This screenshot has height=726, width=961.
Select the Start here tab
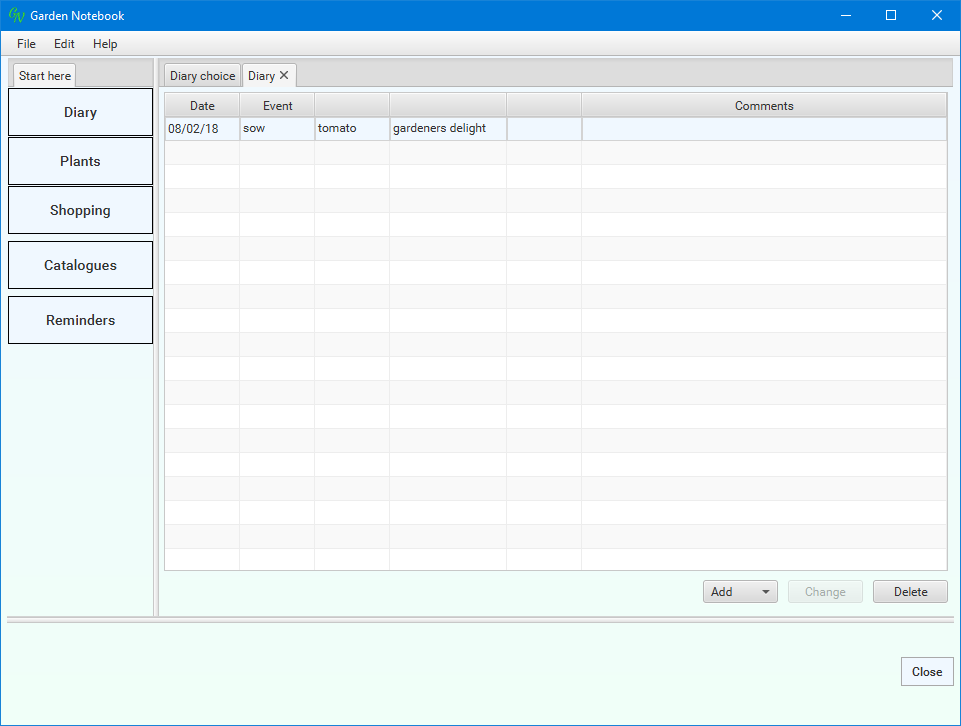pyautogui.click(x=45, y=76)
